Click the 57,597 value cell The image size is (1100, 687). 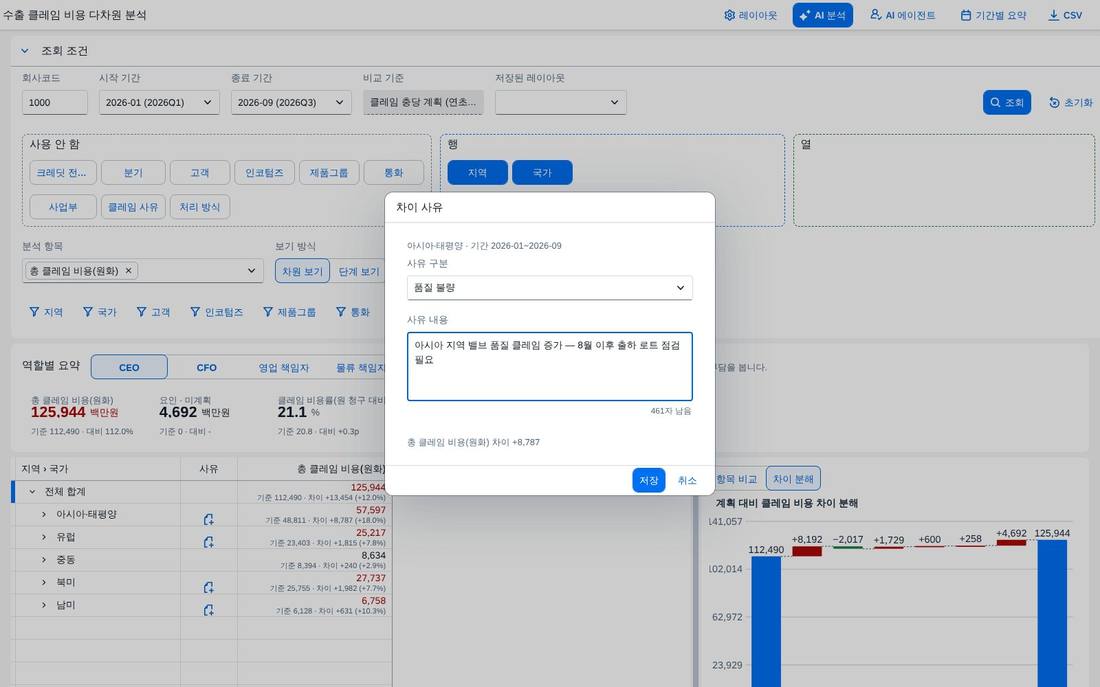click(315, 514)
